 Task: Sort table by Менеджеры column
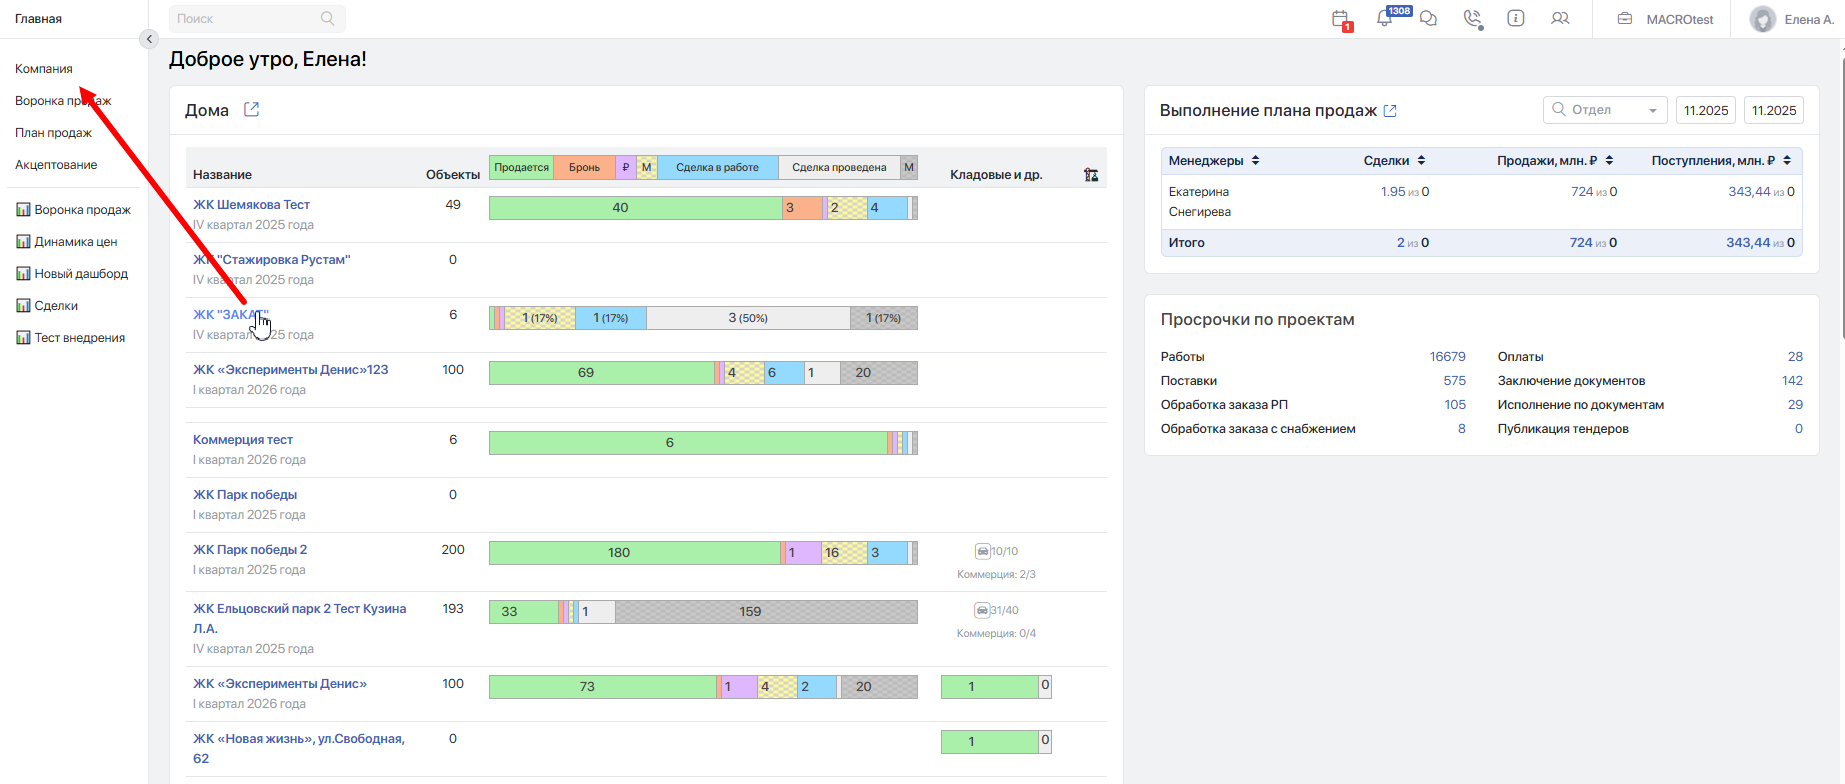click(x=1255, y=161)
